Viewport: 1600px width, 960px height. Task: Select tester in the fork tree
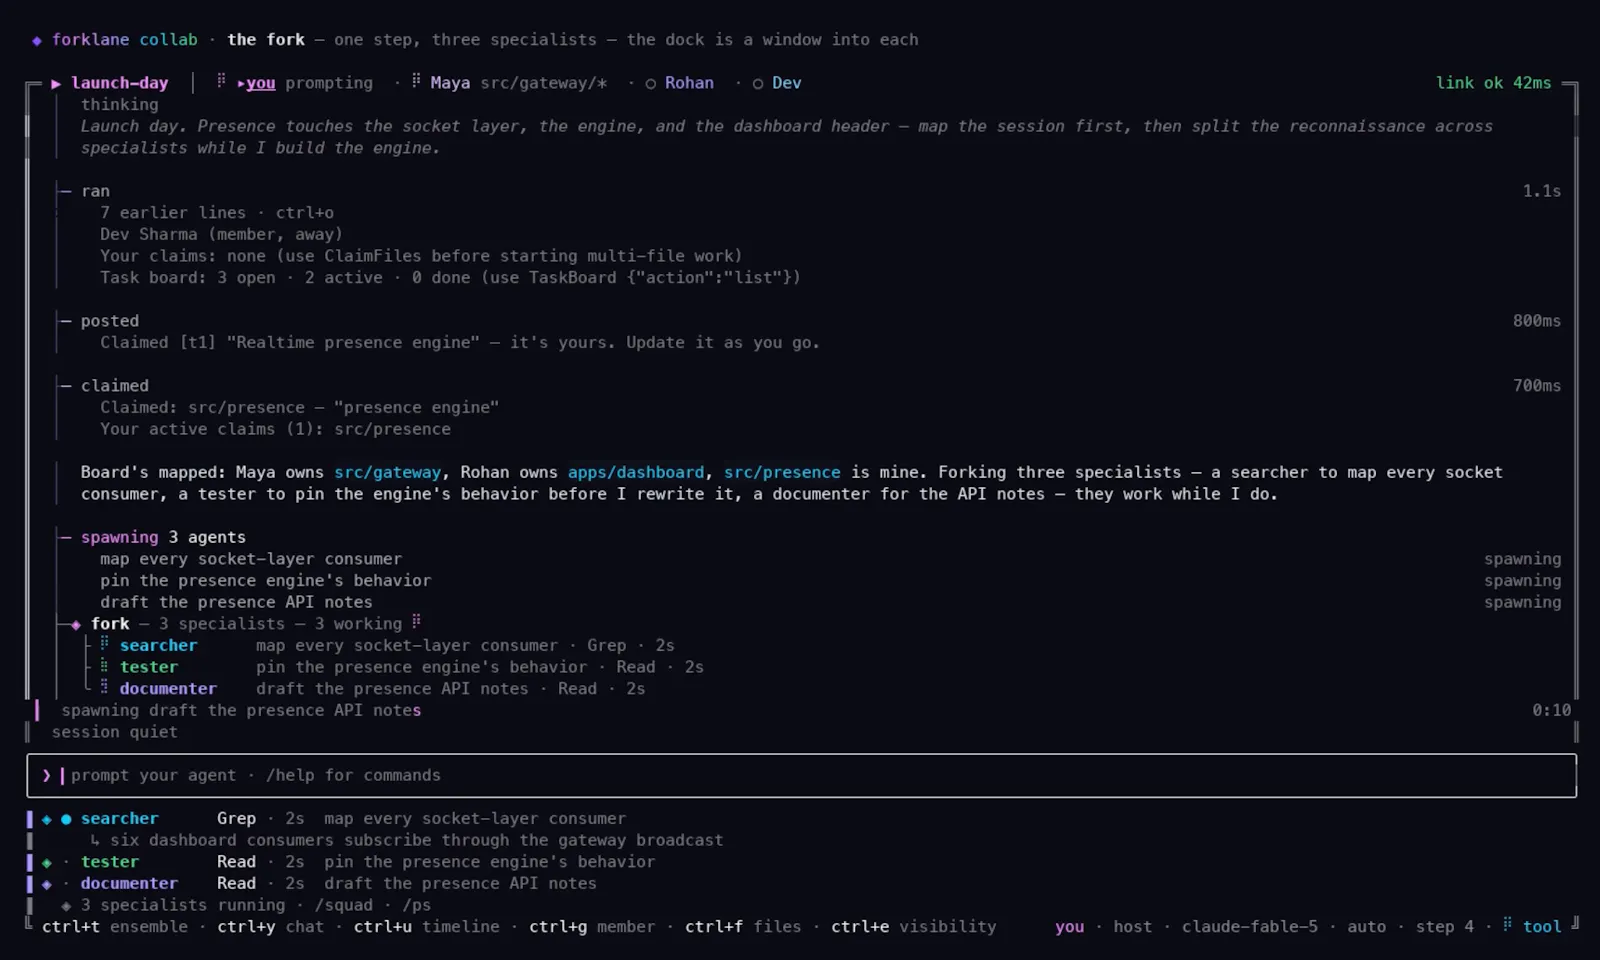[149, 667]
